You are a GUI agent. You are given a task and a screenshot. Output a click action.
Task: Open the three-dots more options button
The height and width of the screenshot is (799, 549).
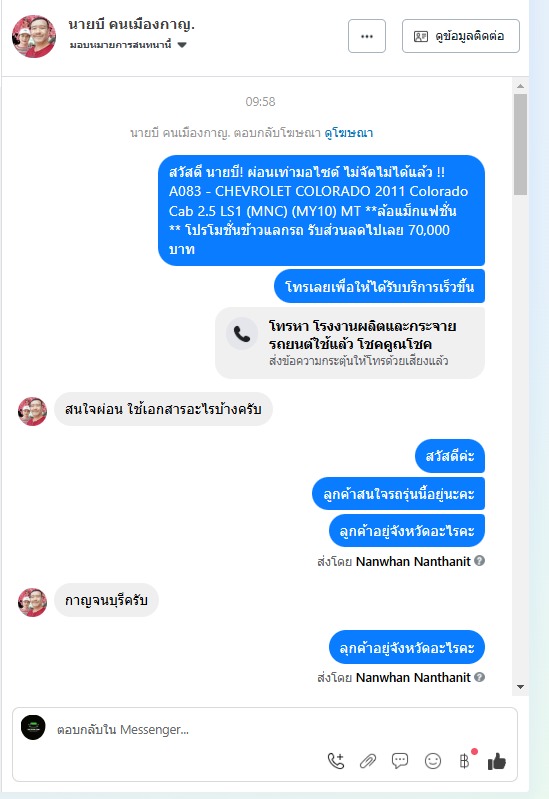[367, 36]
